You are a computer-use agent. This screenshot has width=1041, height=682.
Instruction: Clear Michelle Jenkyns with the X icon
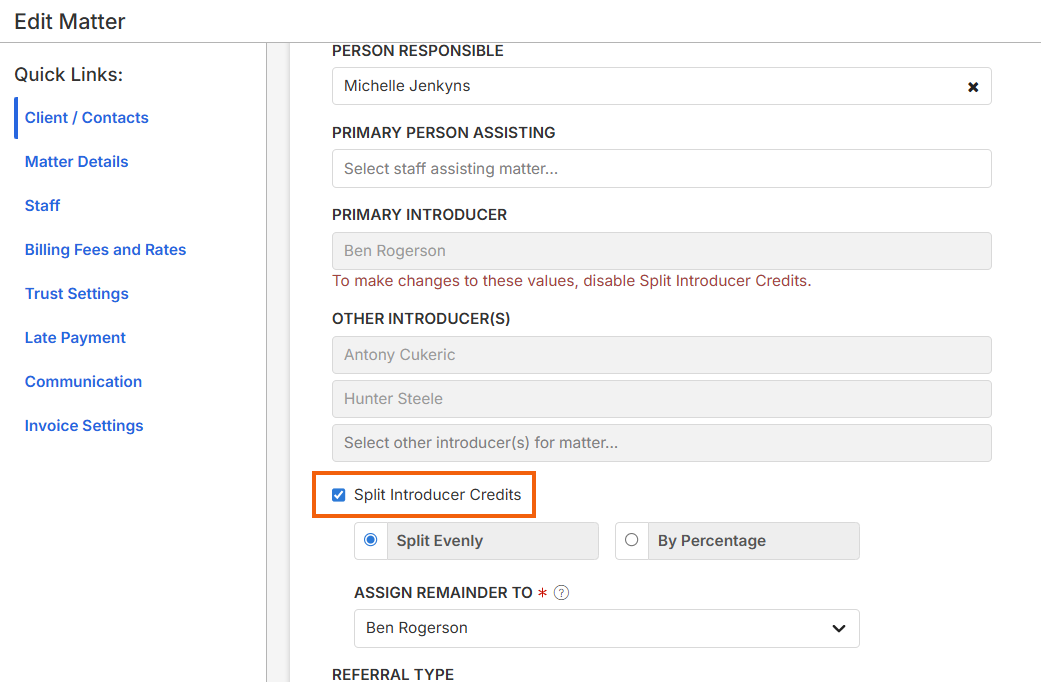973,87
